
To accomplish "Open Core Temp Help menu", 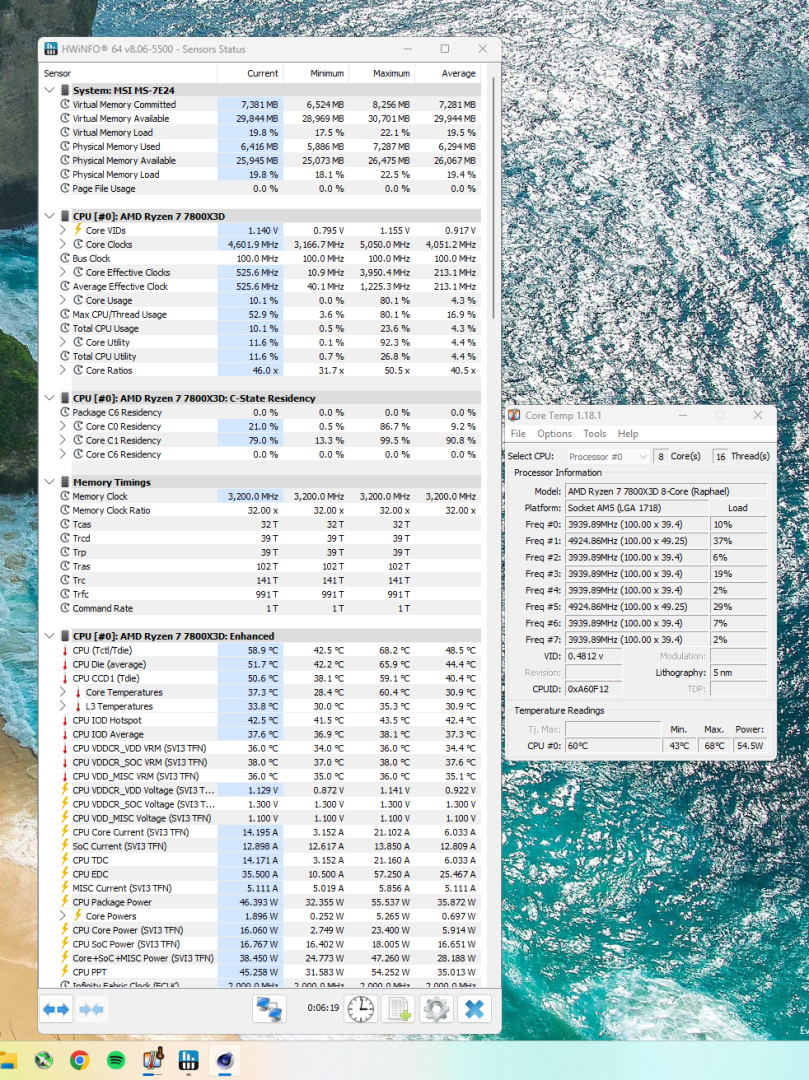I will pos(627,433).
